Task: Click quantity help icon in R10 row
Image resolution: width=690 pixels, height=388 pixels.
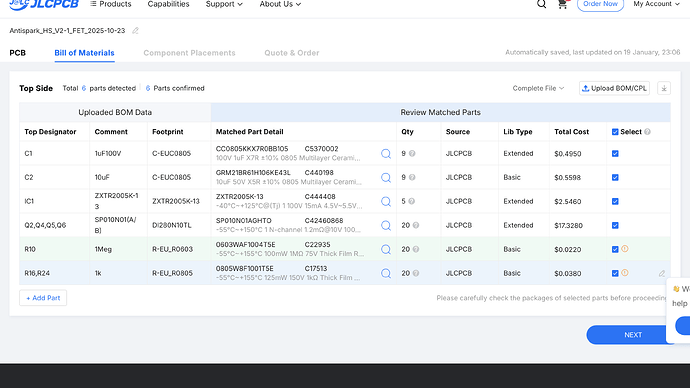Action: (x=416, y=249)
